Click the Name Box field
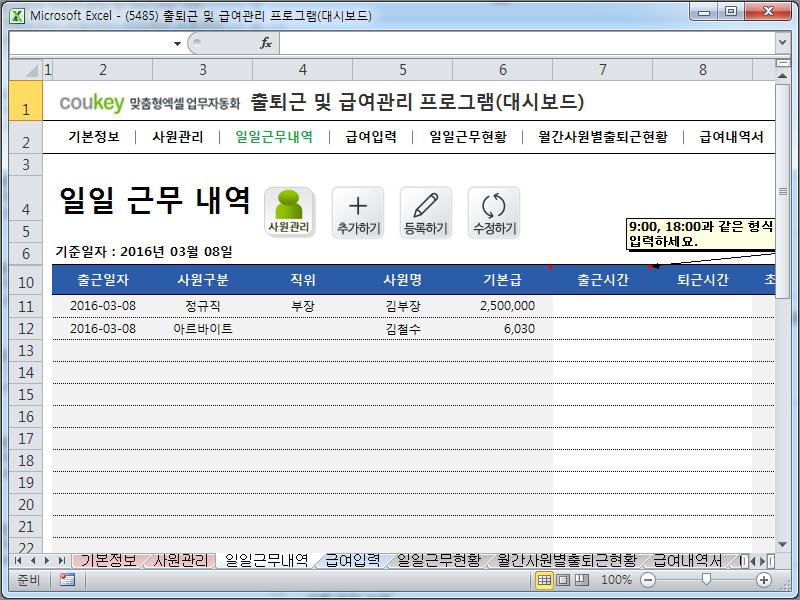The image size is (800, 600). (91, 43)
